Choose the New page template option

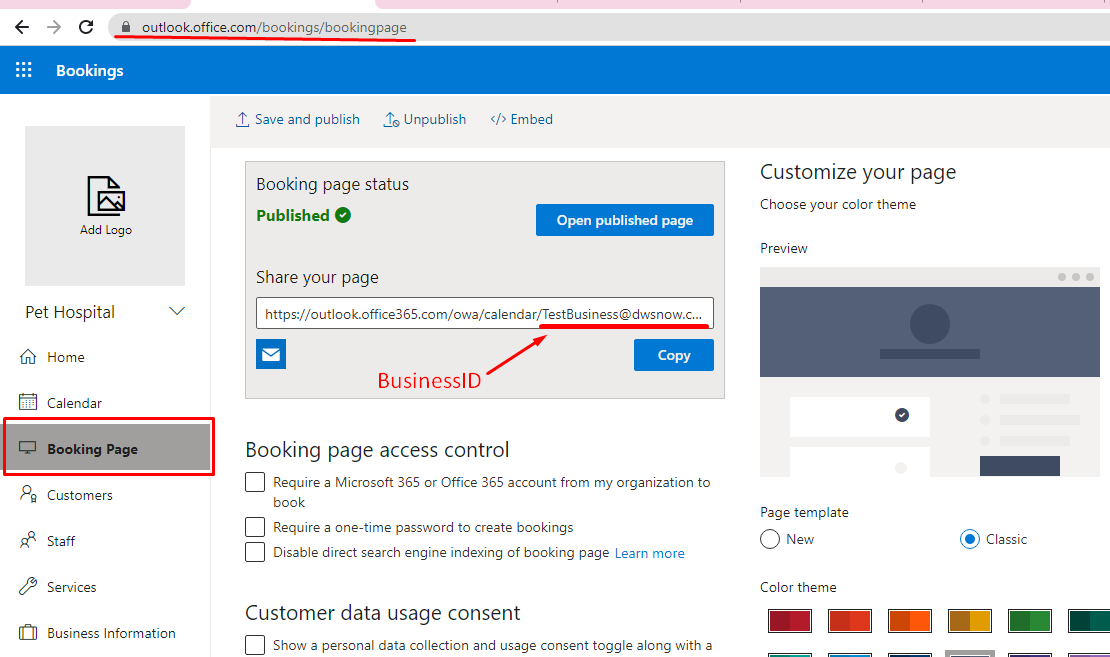(x=770, y=539)
